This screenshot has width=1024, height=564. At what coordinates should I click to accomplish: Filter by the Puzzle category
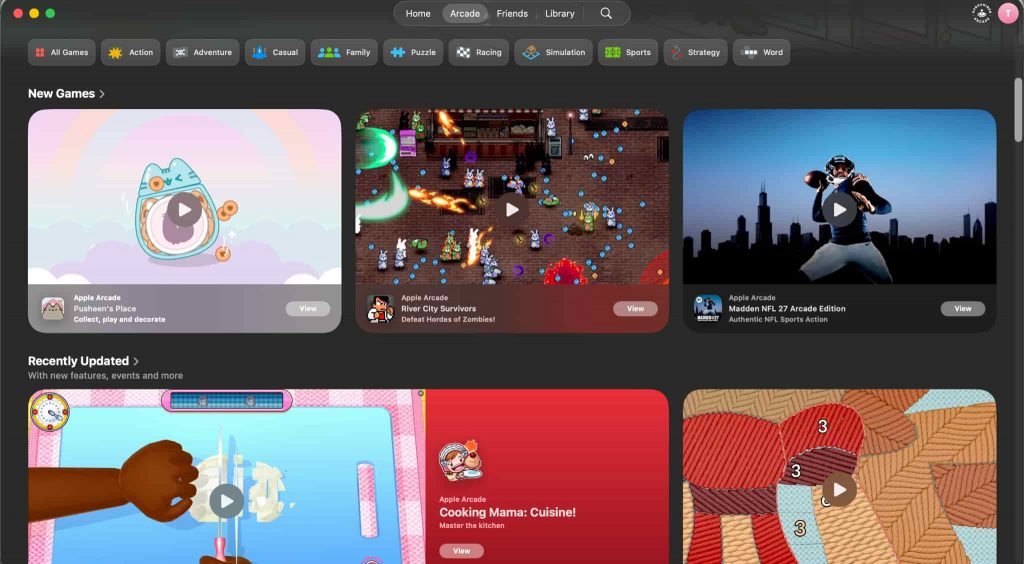pos(413,52)
